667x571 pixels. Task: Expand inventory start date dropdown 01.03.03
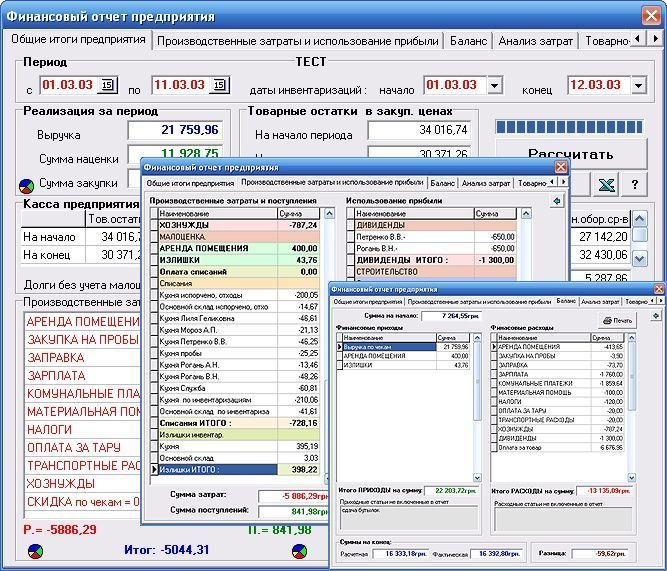pos(494,85)
